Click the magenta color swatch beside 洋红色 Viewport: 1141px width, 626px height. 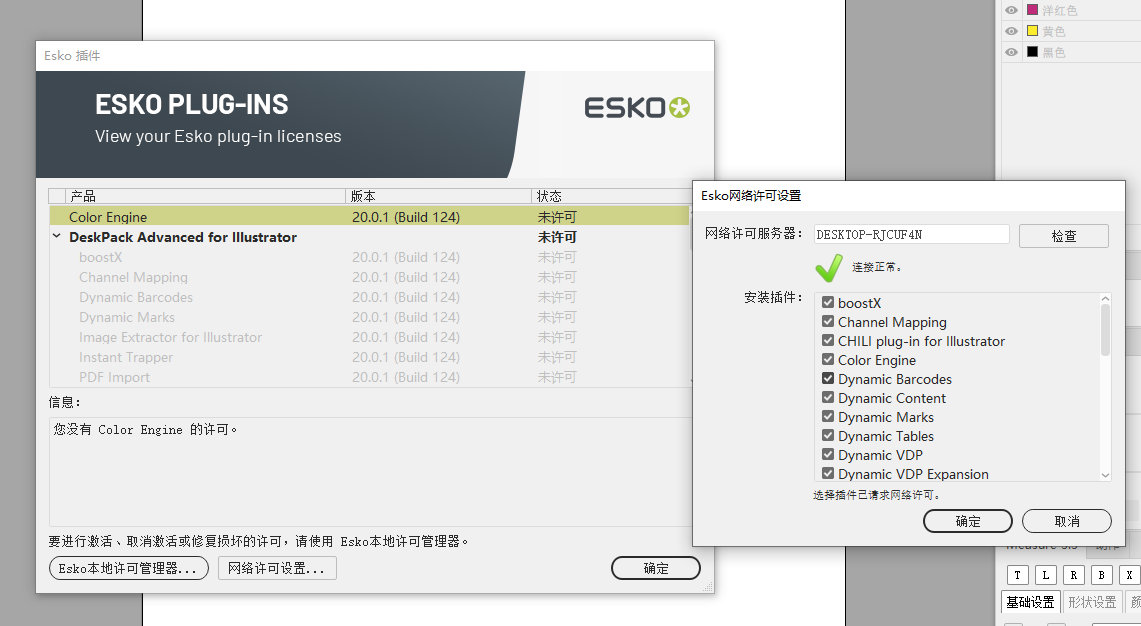[1032, 10]
